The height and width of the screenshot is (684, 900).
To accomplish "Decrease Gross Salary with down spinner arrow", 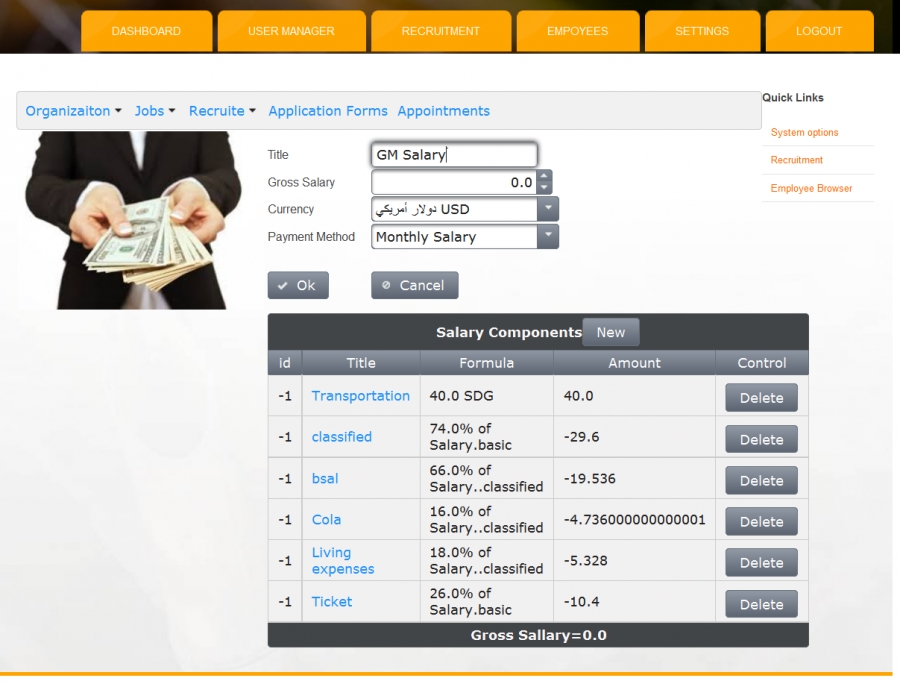I will (544, 188).
